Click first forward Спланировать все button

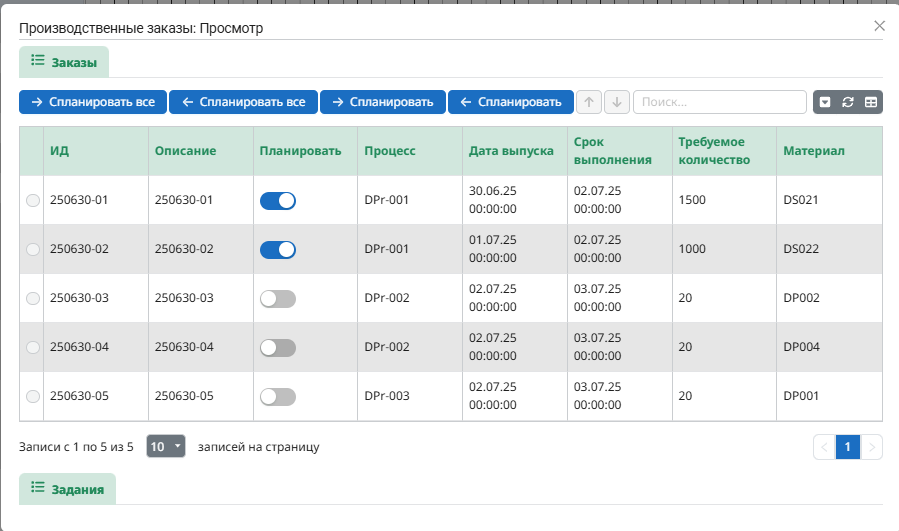point(93,102)
